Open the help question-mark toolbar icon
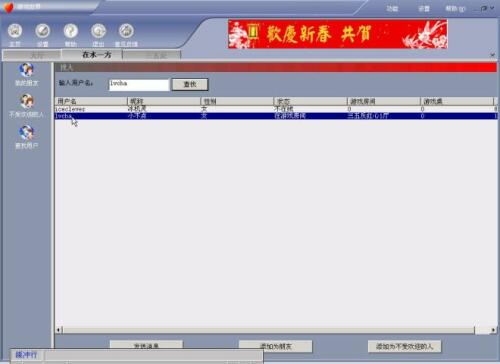The height and width of the screenshot is (364, 500). pyautogui.click(x=71, y=31)
